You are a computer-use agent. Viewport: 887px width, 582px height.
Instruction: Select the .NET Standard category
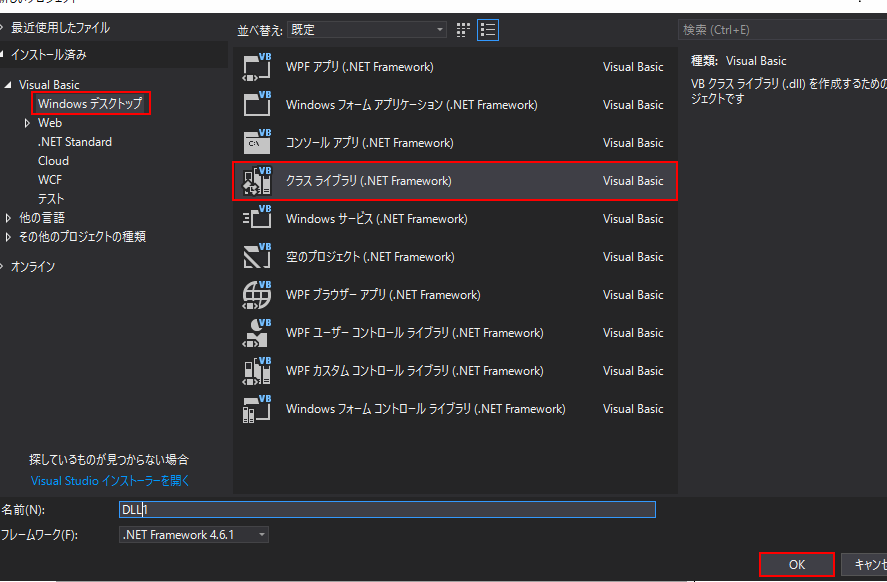(75, 142)
